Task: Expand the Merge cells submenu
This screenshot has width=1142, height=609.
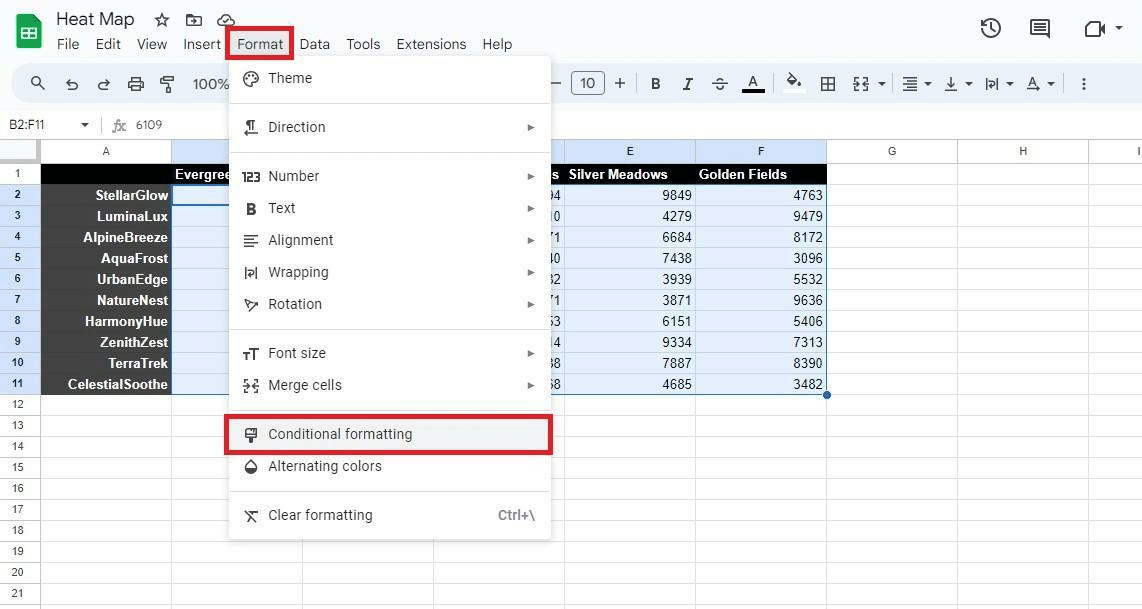Action: (390, 385)
